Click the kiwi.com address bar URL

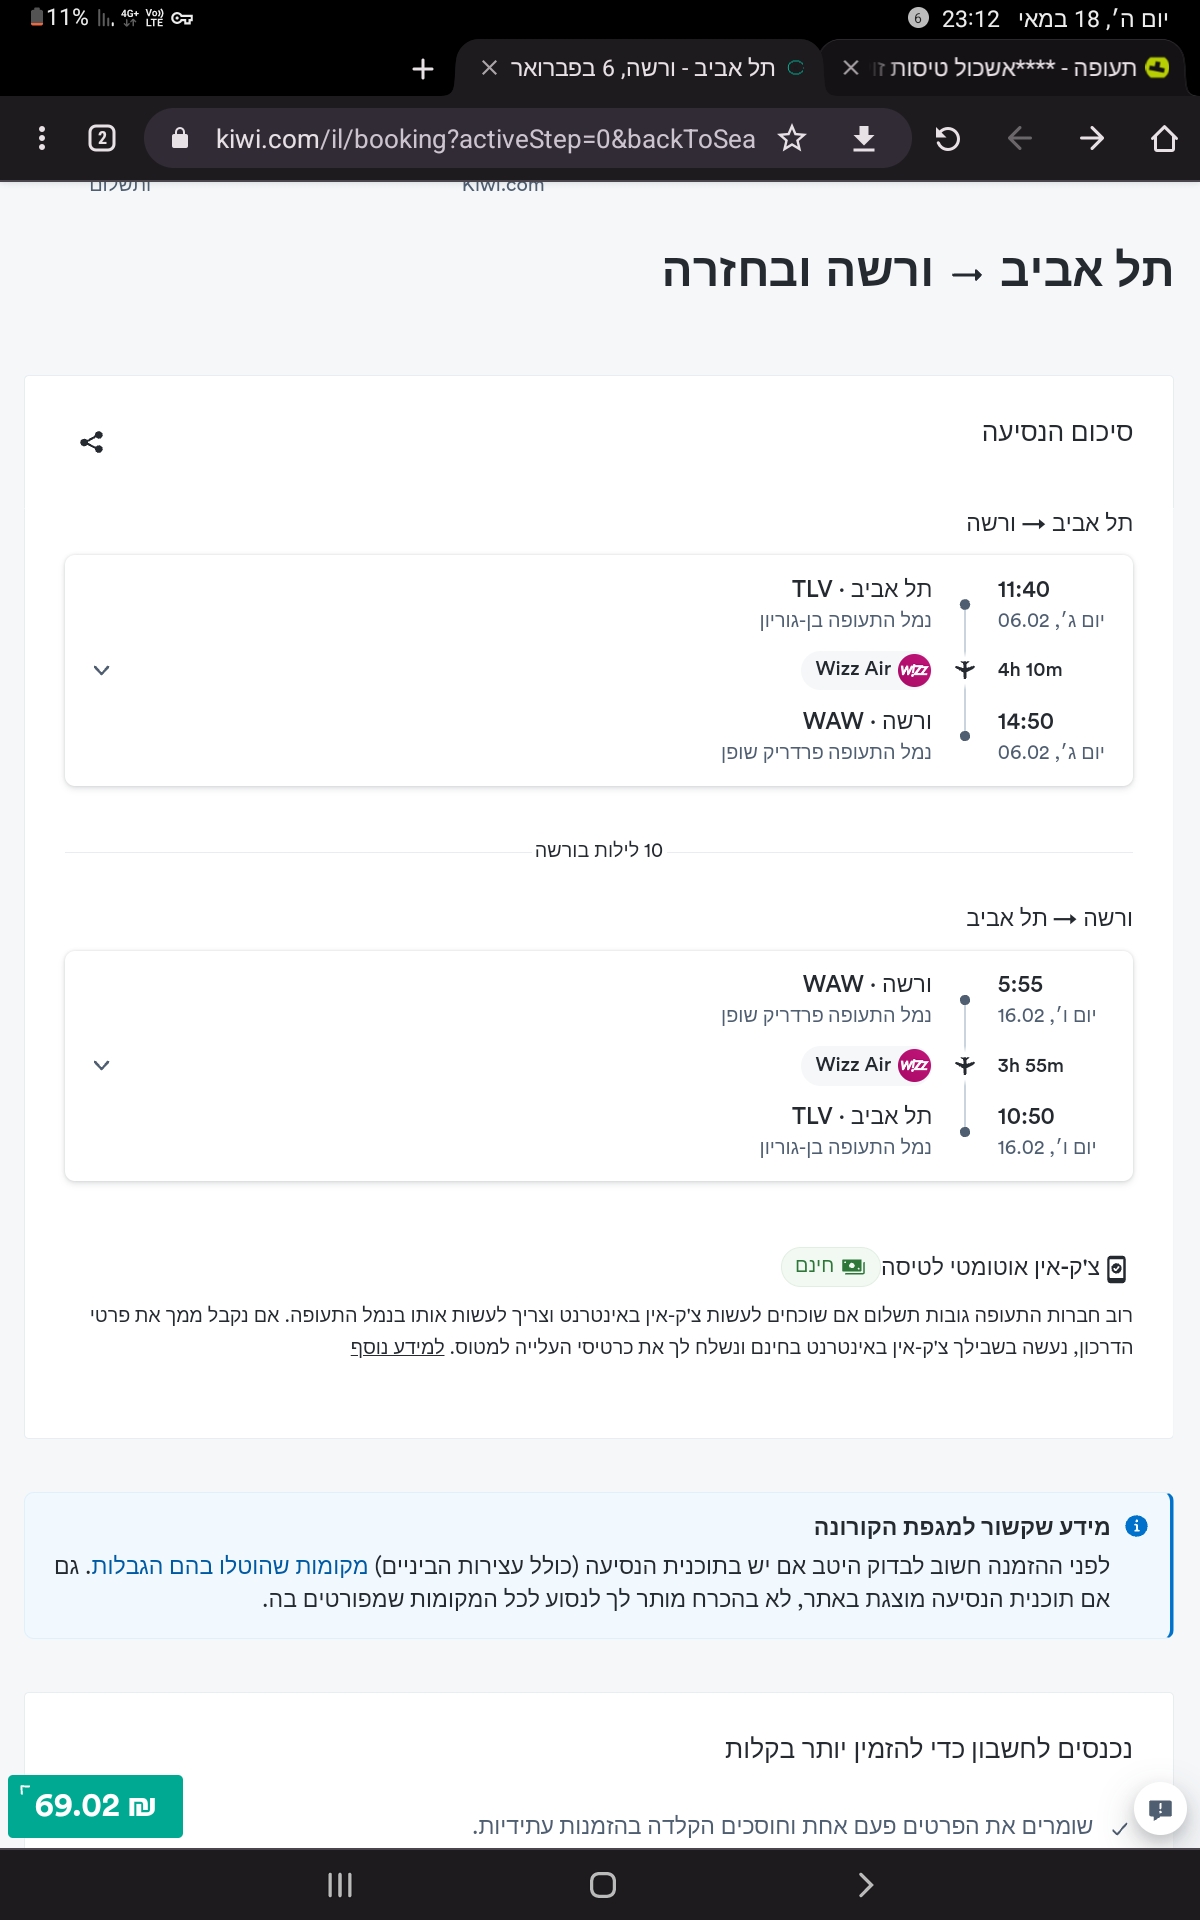(485, 138)
